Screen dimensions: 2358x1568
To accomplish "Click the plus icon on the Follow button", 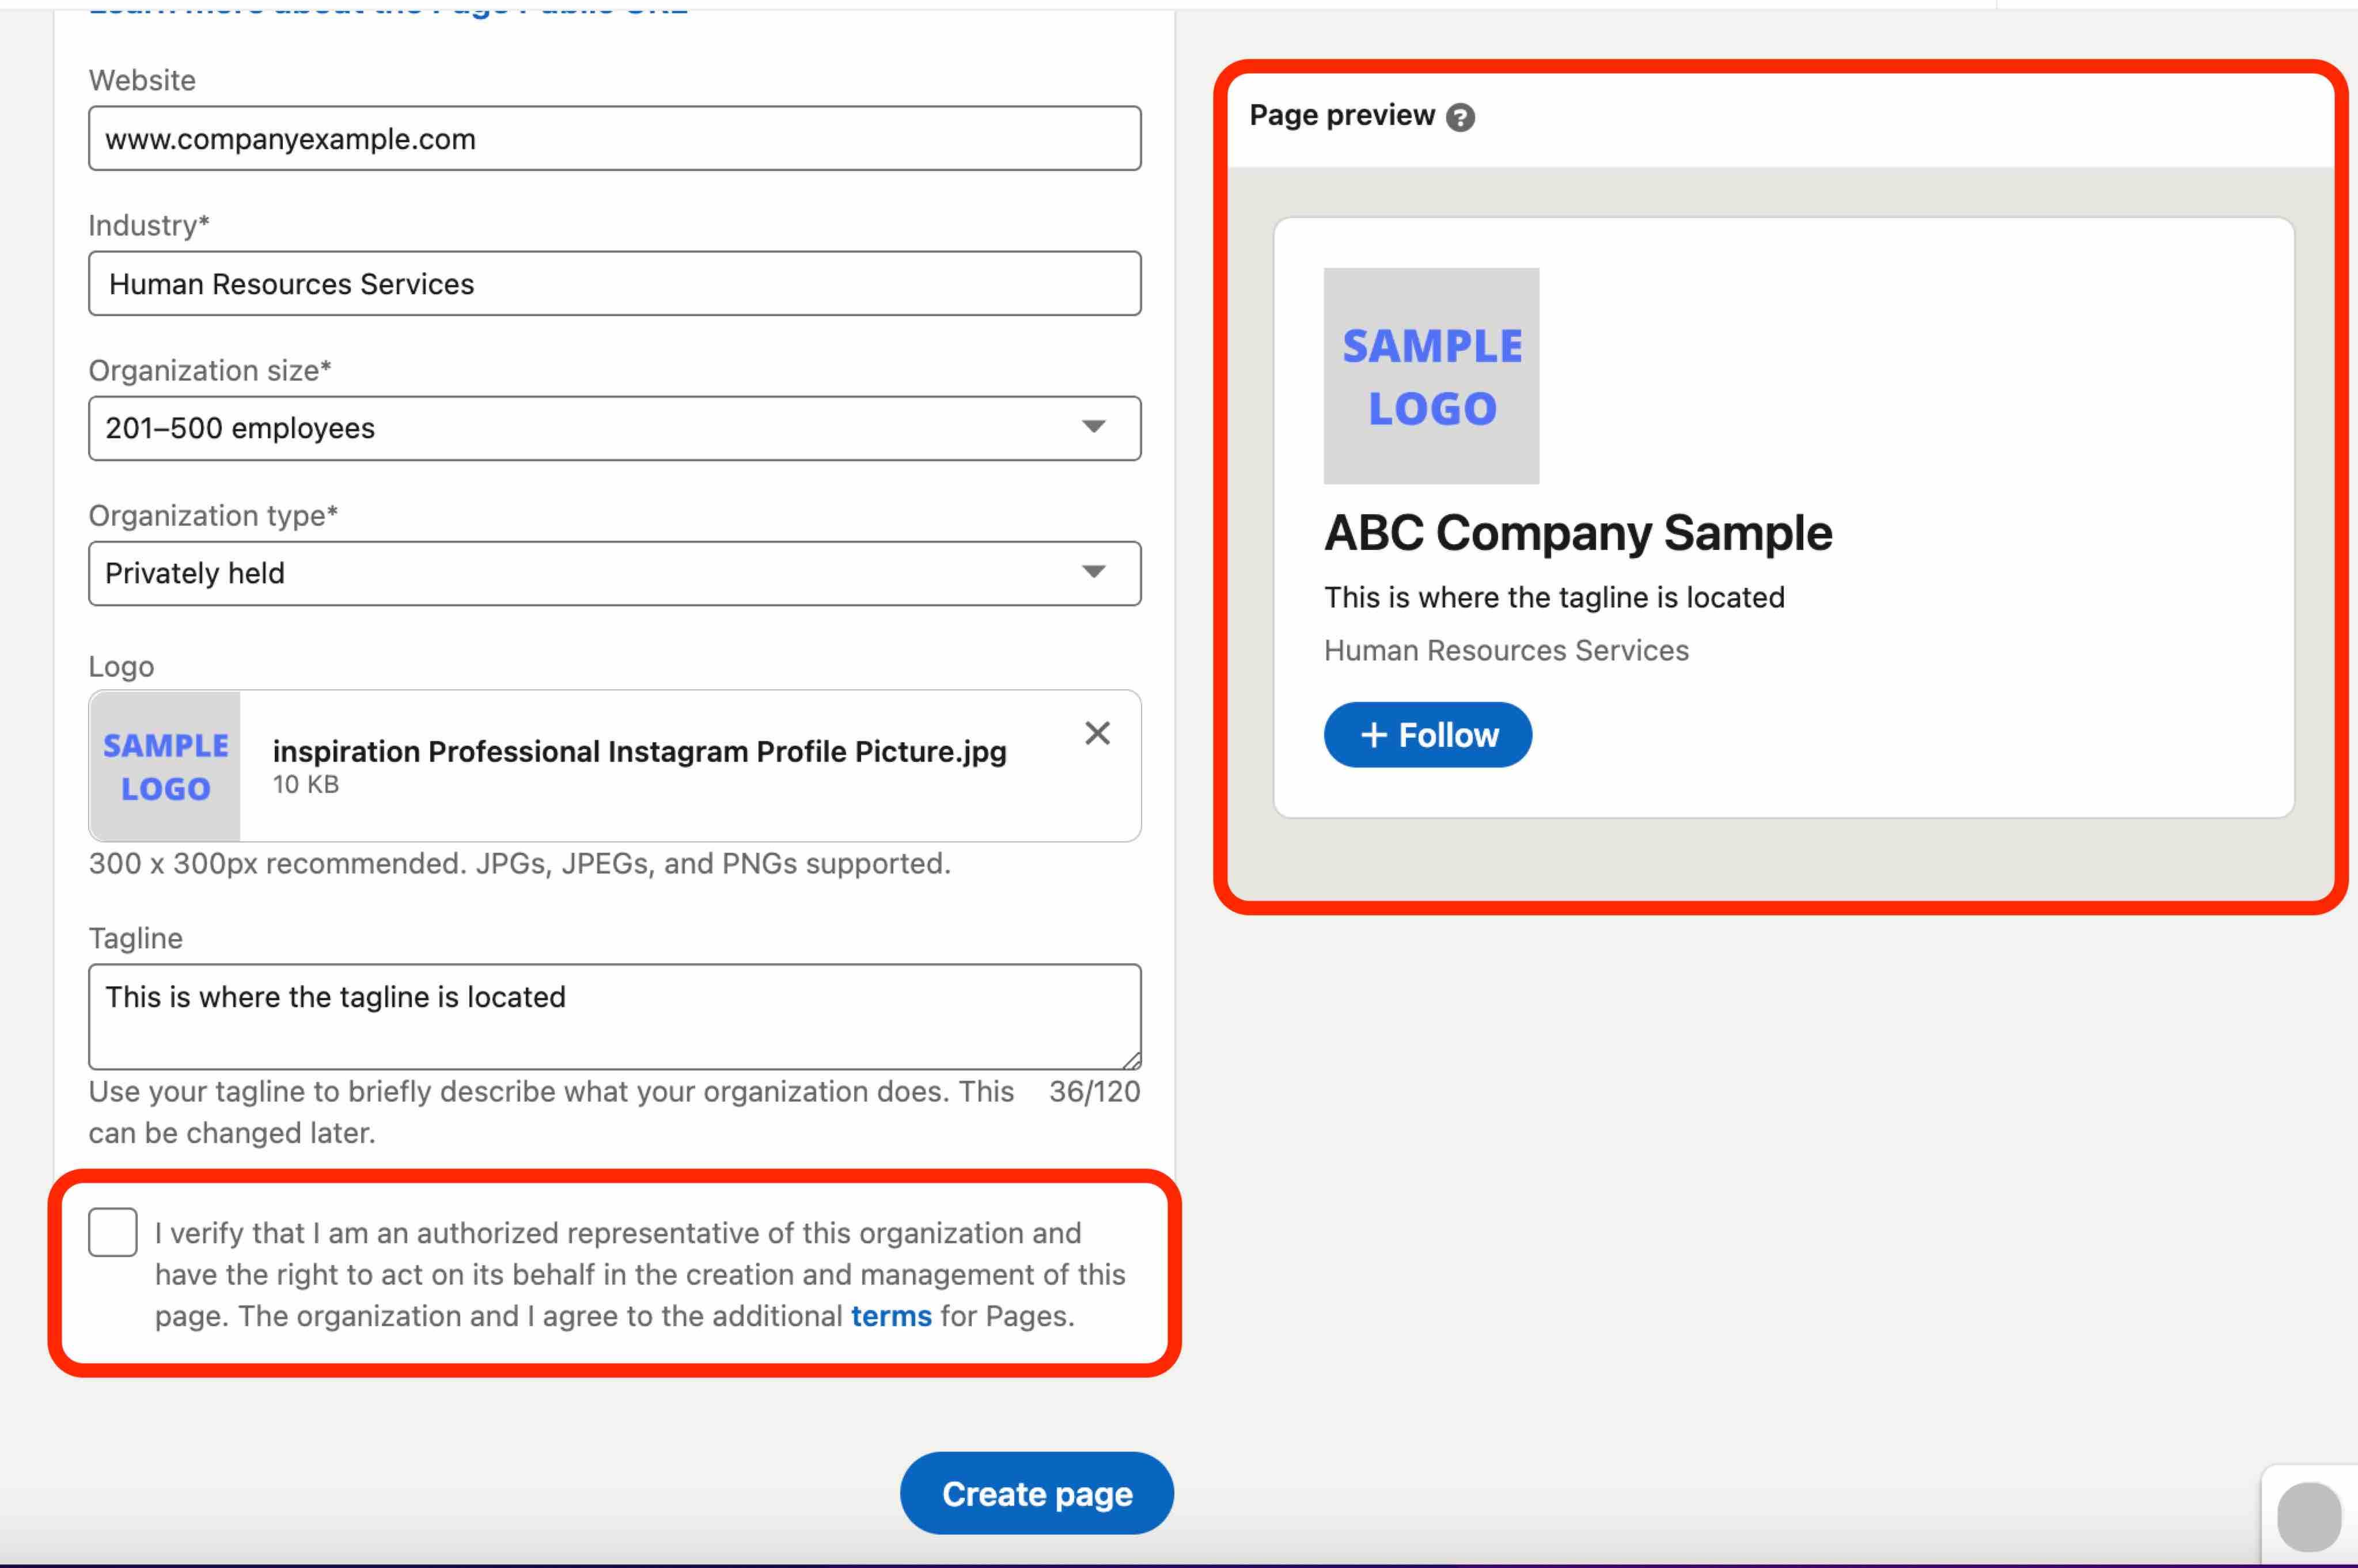I will [1375, 735].
